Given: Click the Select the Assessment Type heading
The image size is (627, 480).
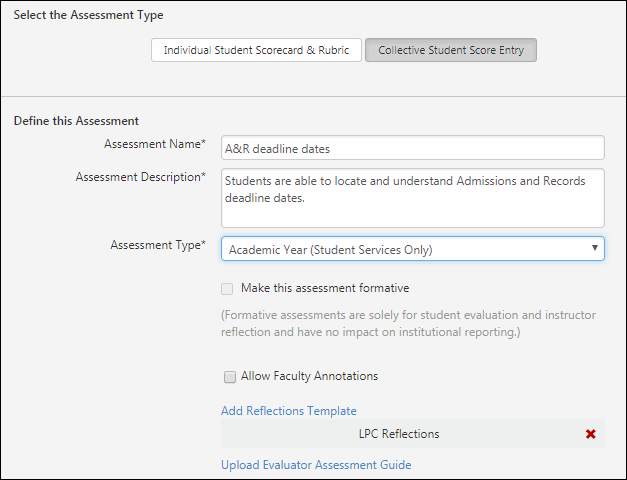Looking at the screenshot, I should coord(88,15).
